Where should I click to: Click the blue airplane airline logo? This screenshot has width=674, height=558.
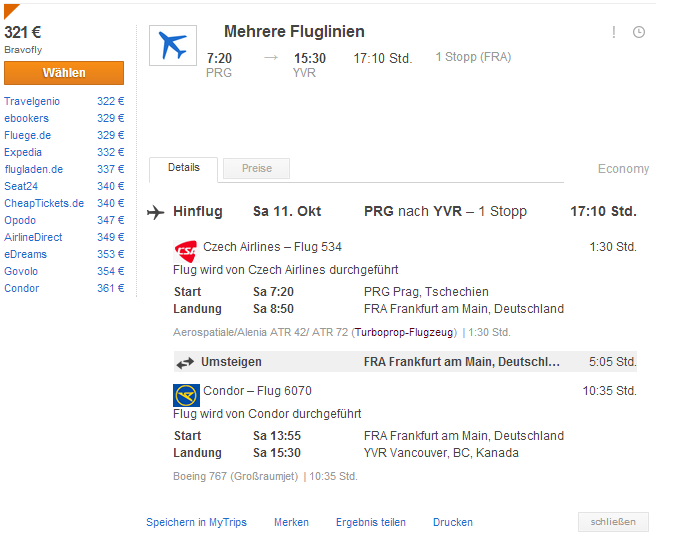point(173,45)
